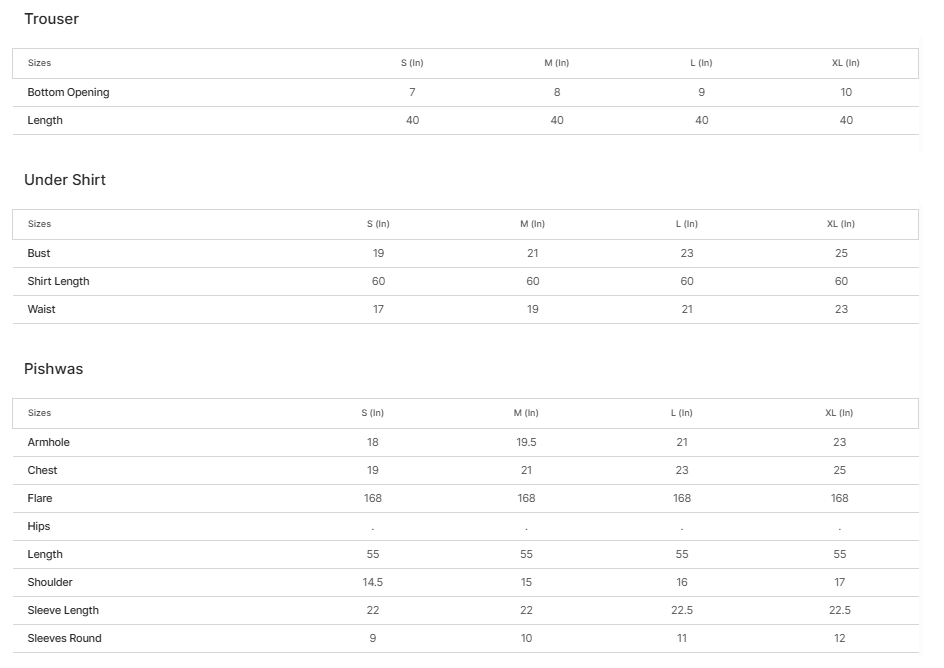944x668 pixels.
Task: Select the Flare row label
Action: point(40,498)
